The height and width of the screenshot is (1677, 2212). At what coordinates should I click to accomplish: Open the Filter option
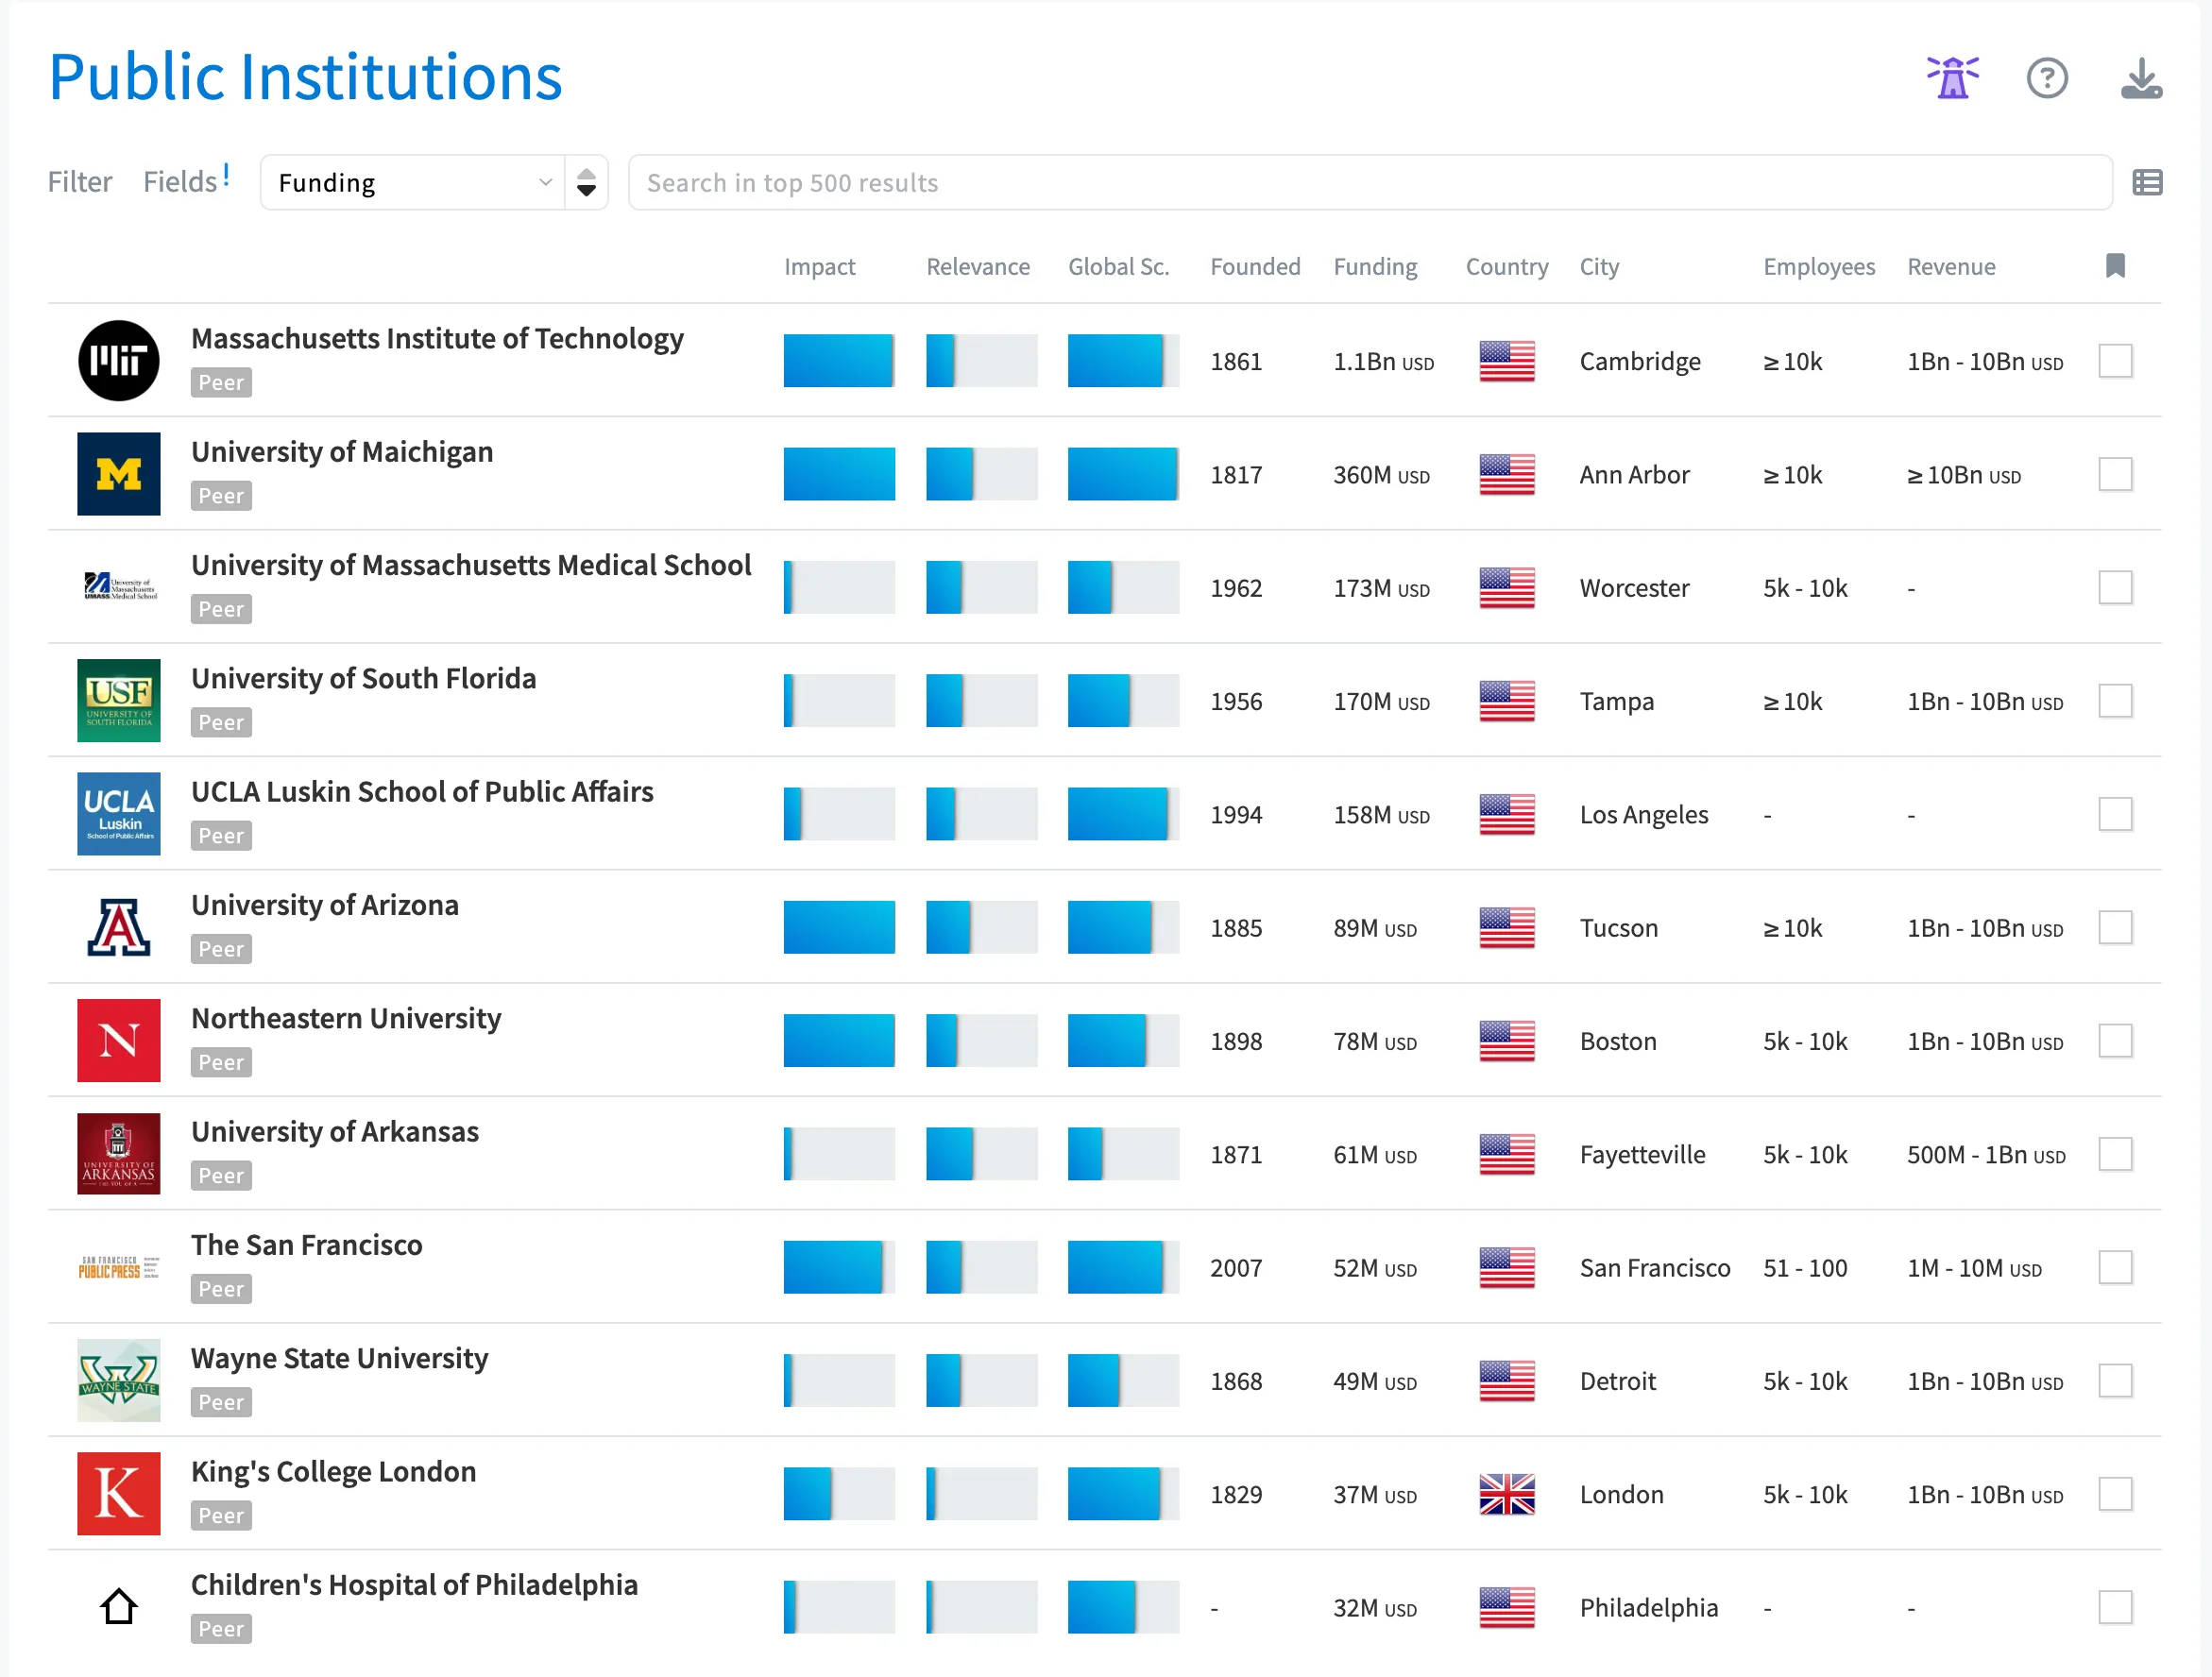[80, 182]
